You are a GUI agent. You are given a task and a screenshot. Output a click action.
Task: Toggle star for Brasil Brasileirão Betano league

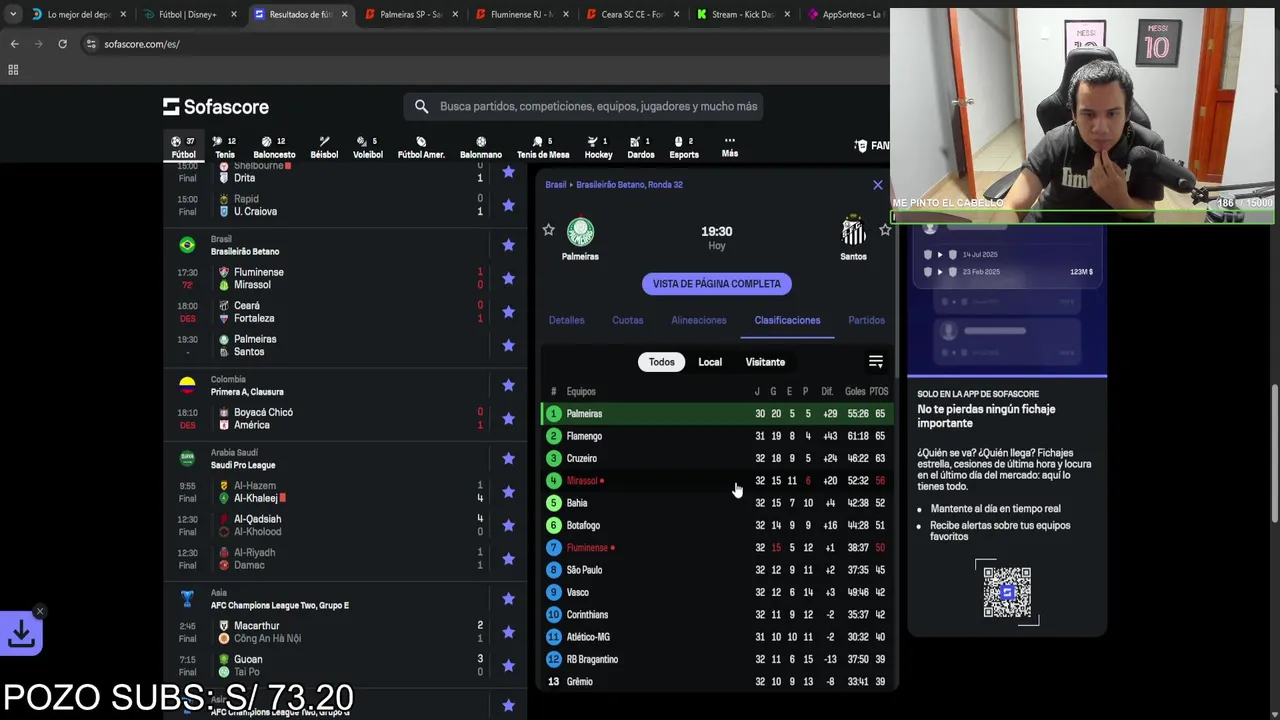(x=508, y=245)
